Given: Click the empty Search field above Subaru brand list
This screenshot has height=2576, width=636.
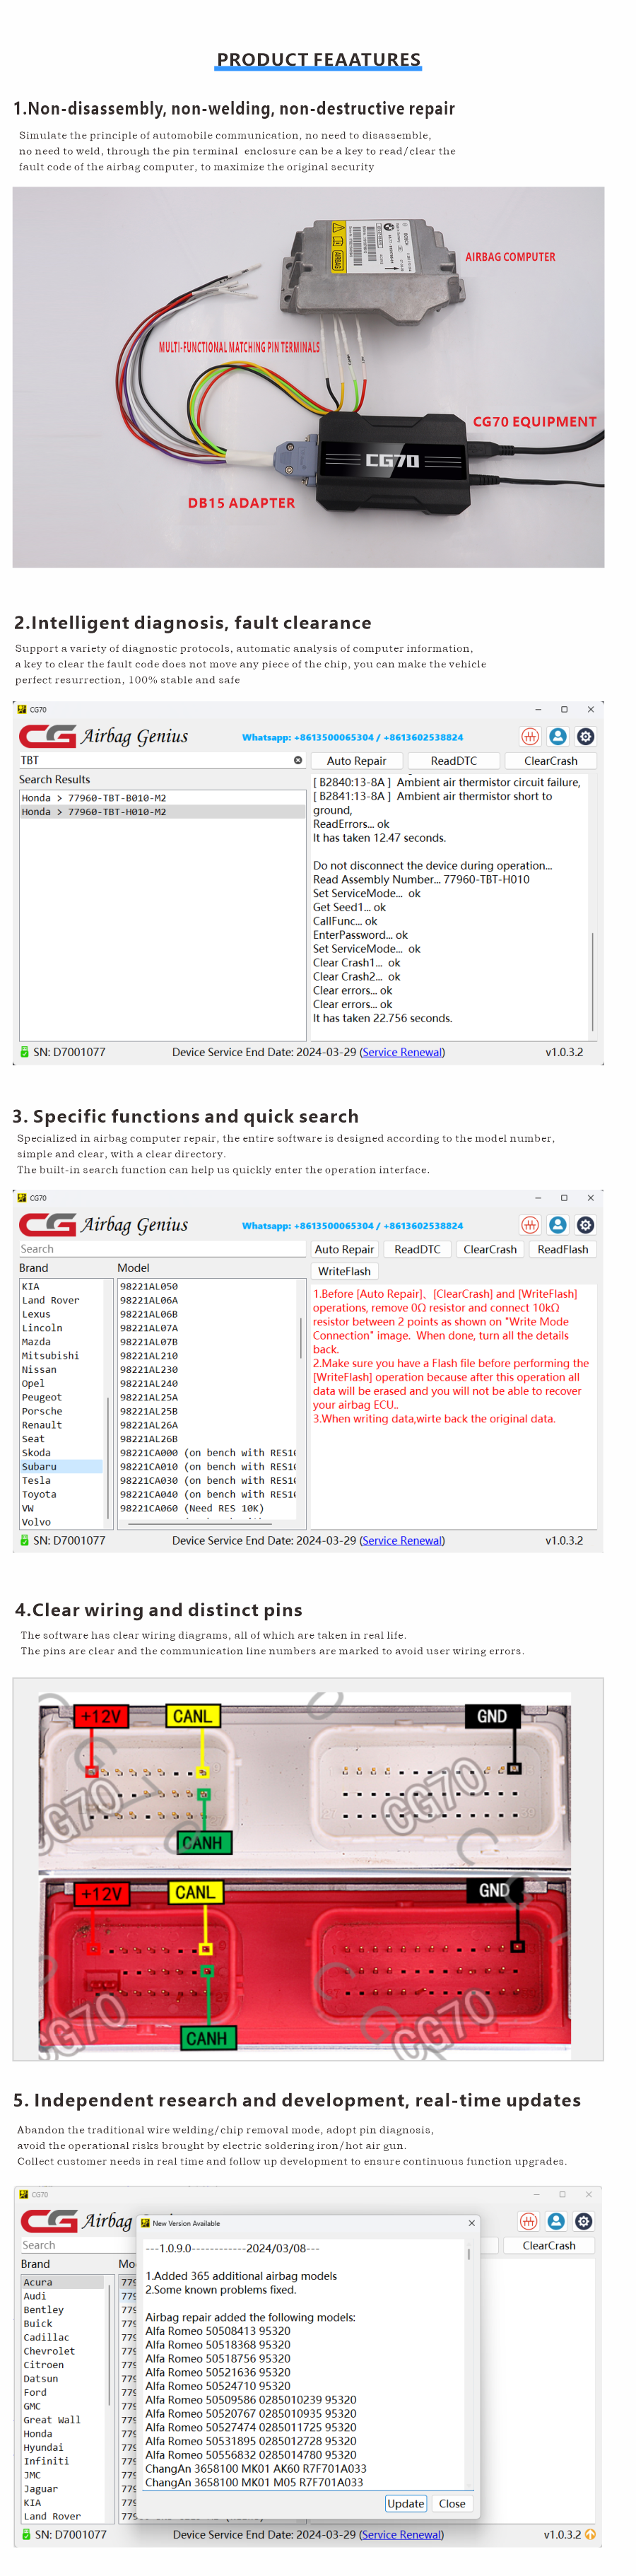Looking at the screenshot, I should [160, 1249].
